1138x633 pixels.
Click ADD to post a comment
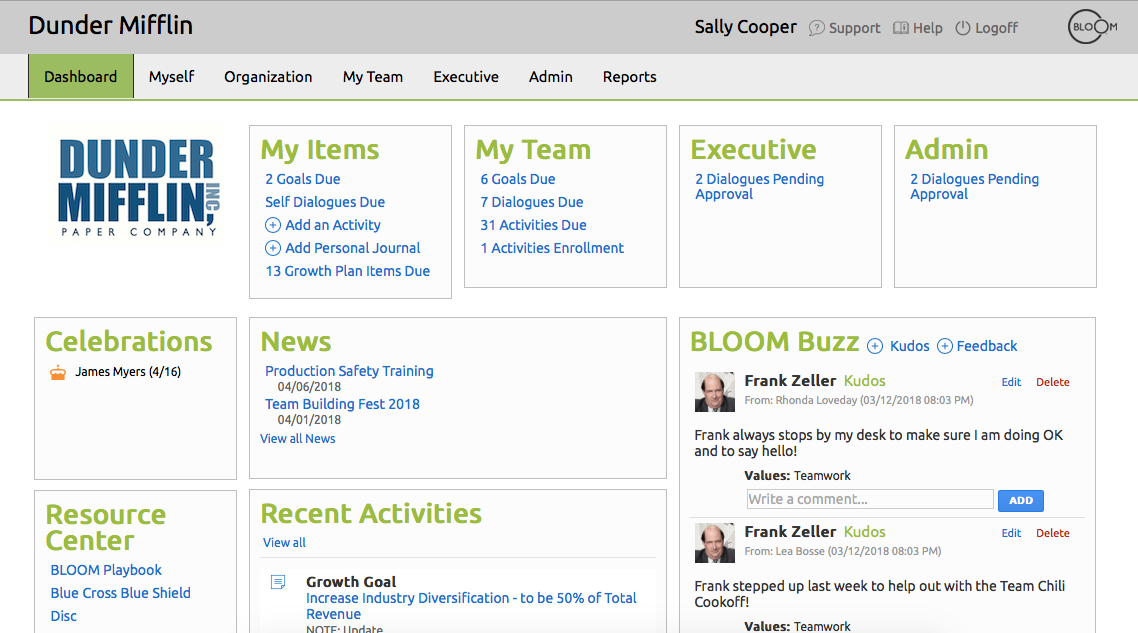(x=1020, y=500)
